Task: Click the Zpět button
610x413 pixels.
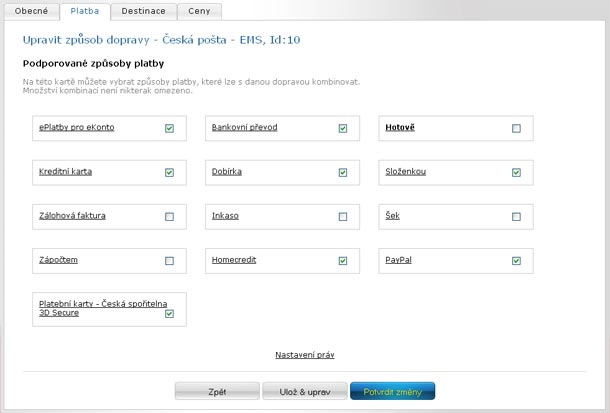Action: 217,391
